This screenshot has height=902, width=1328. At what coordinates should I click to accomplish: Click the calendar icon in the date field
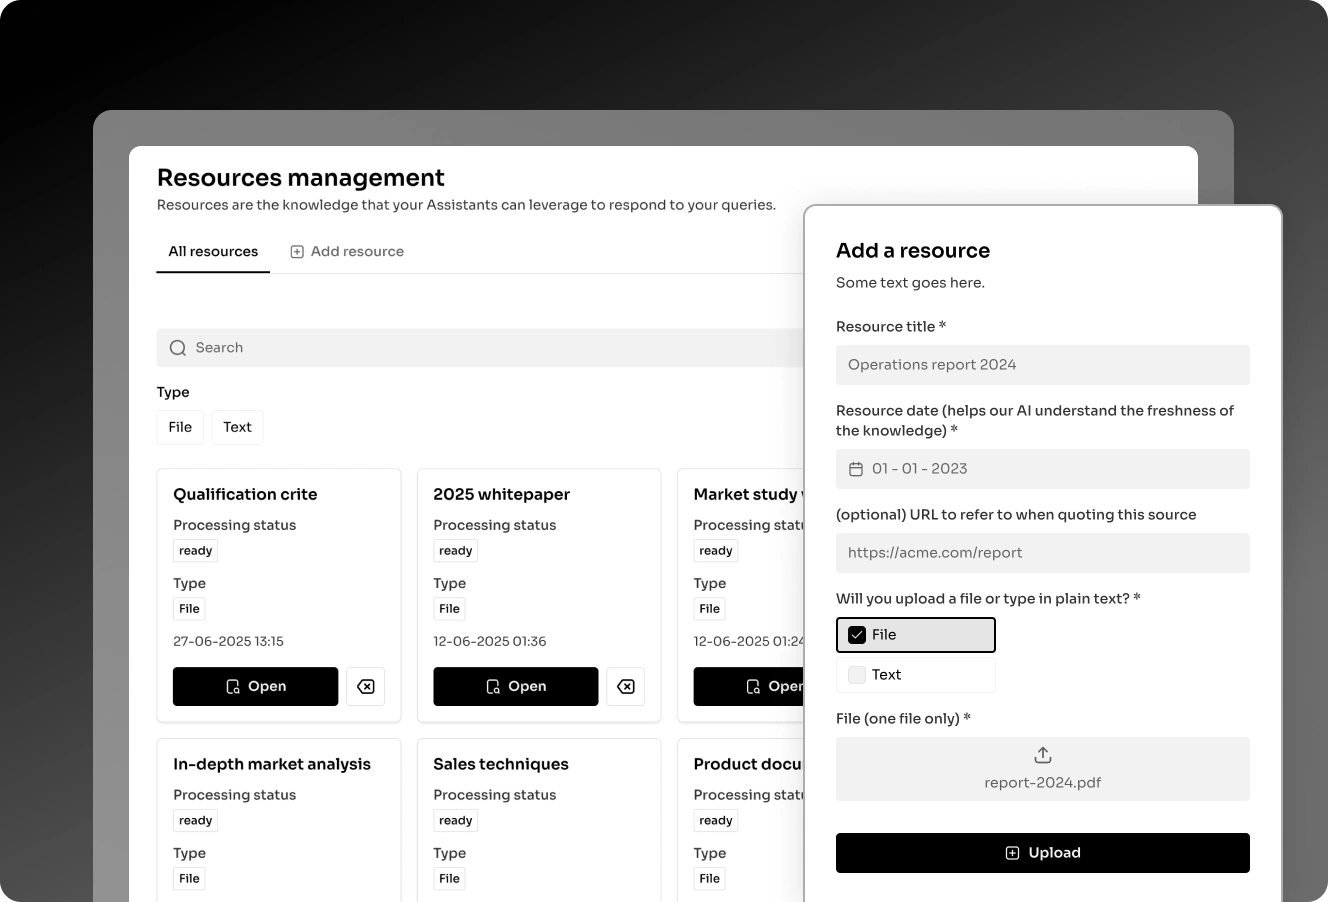tap(857, 468)
